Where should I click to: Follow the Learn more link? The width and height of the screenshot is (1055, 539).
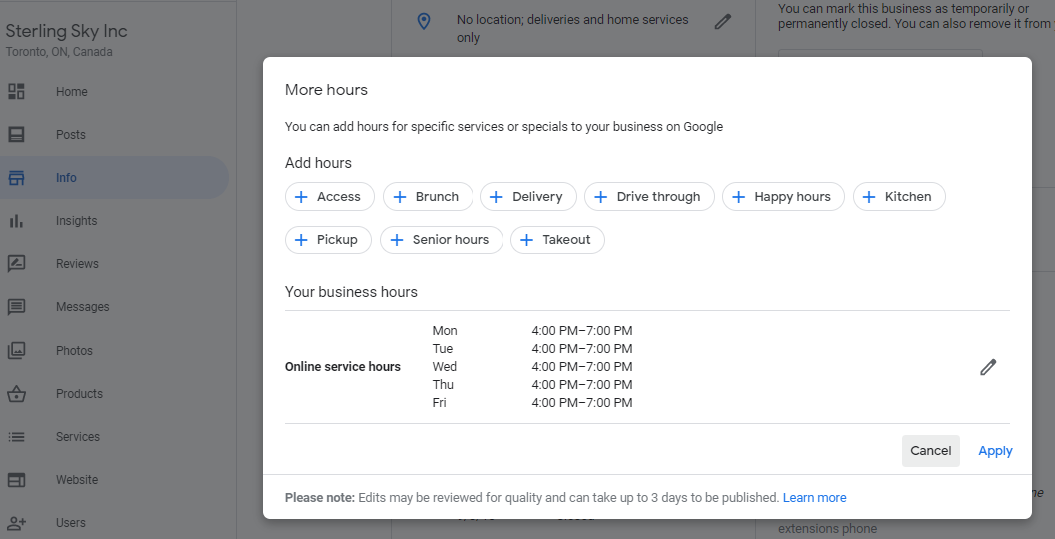pos(814,498)
